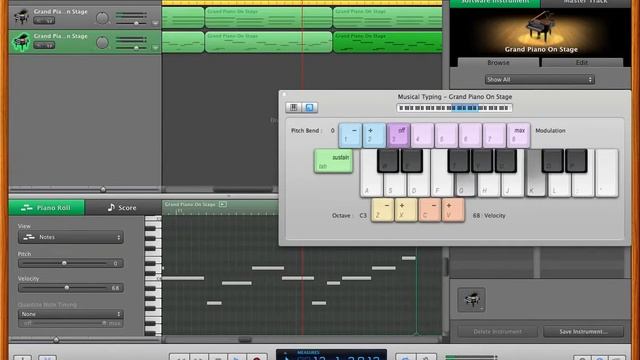
Task: Open the Browse tab
Action: point(498,62)
